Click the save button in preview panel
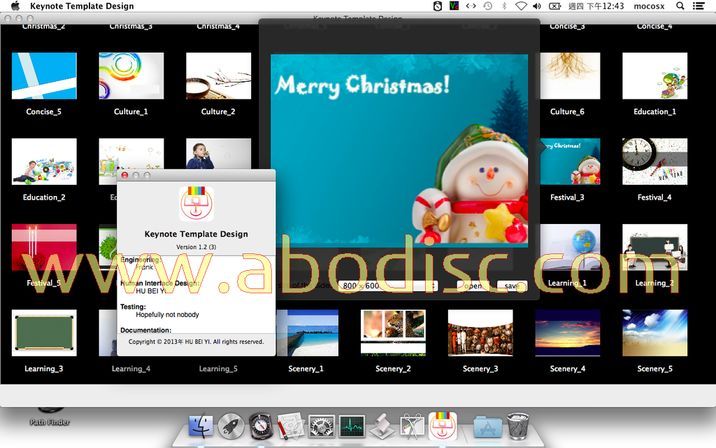Screen dimensions: 716x448 pos(511,285)
